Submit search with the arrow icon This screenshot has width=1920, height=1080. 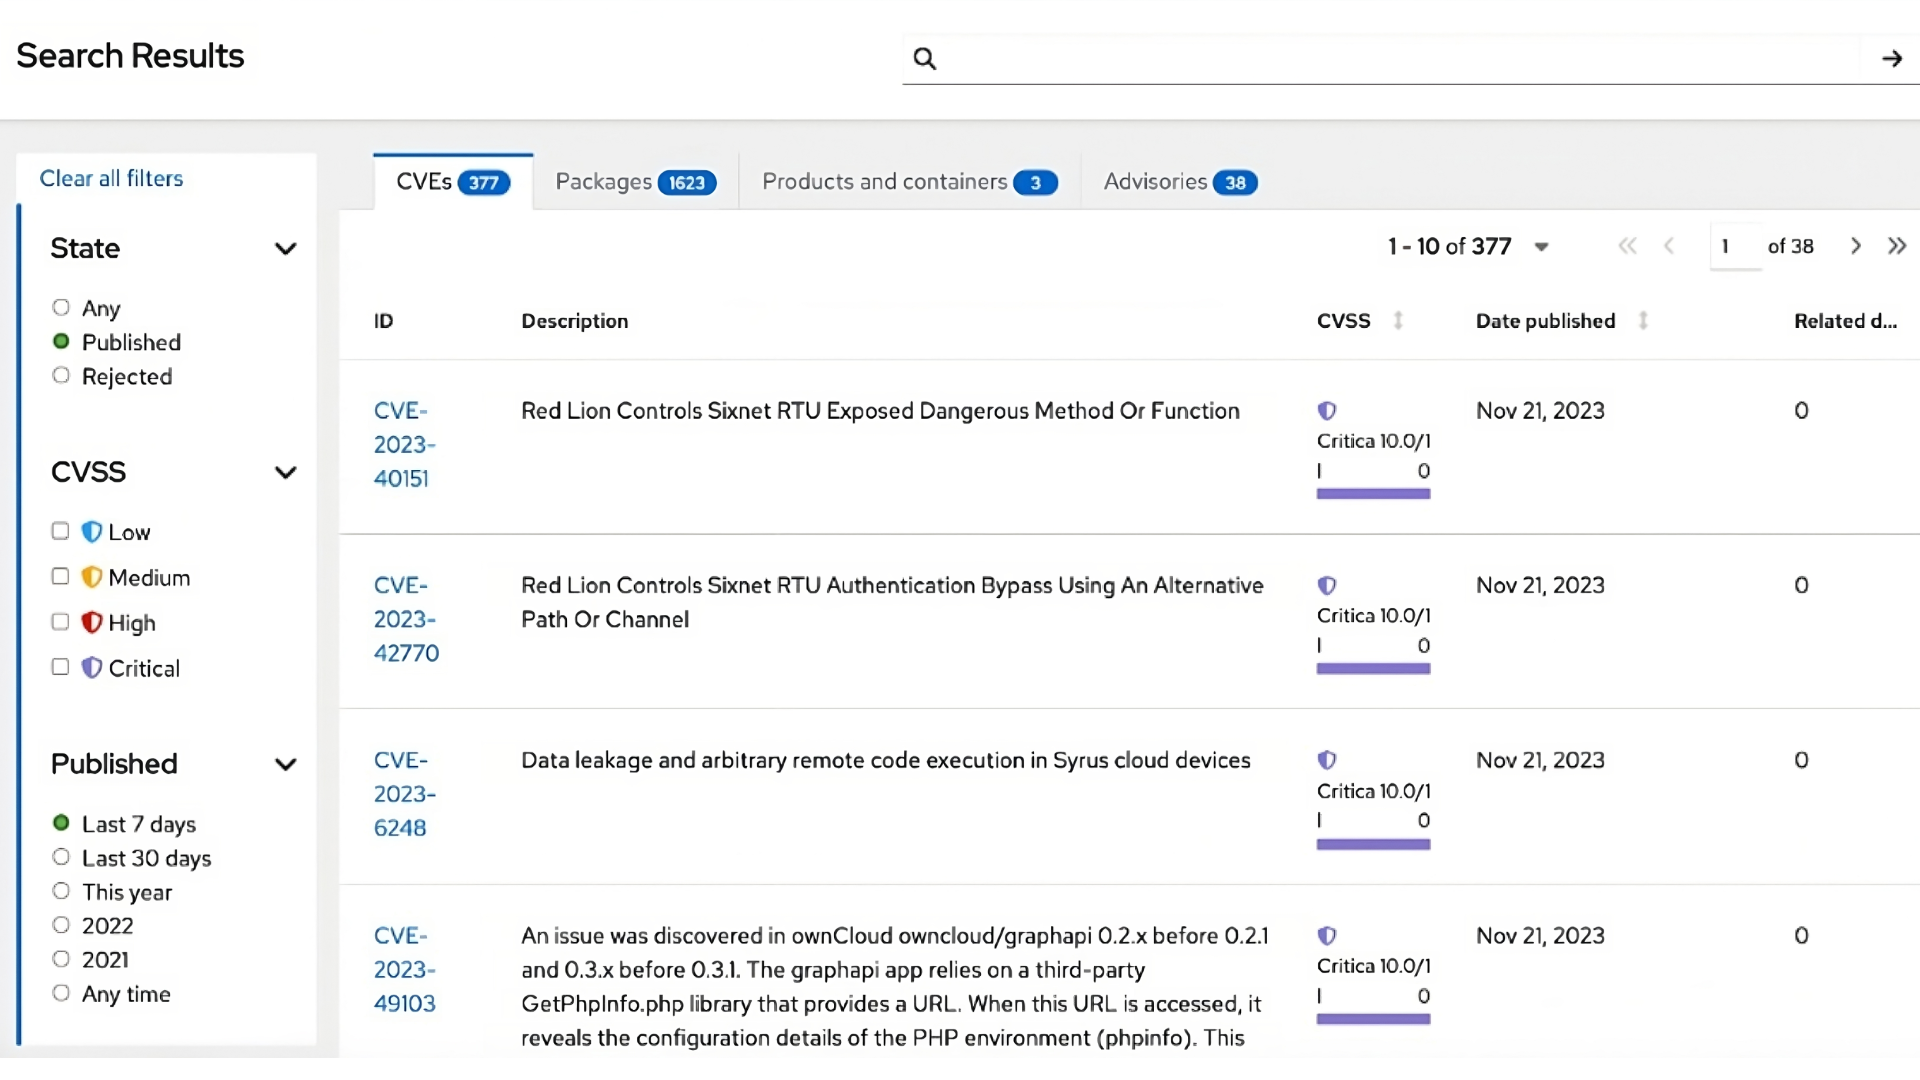point(1892,58)
